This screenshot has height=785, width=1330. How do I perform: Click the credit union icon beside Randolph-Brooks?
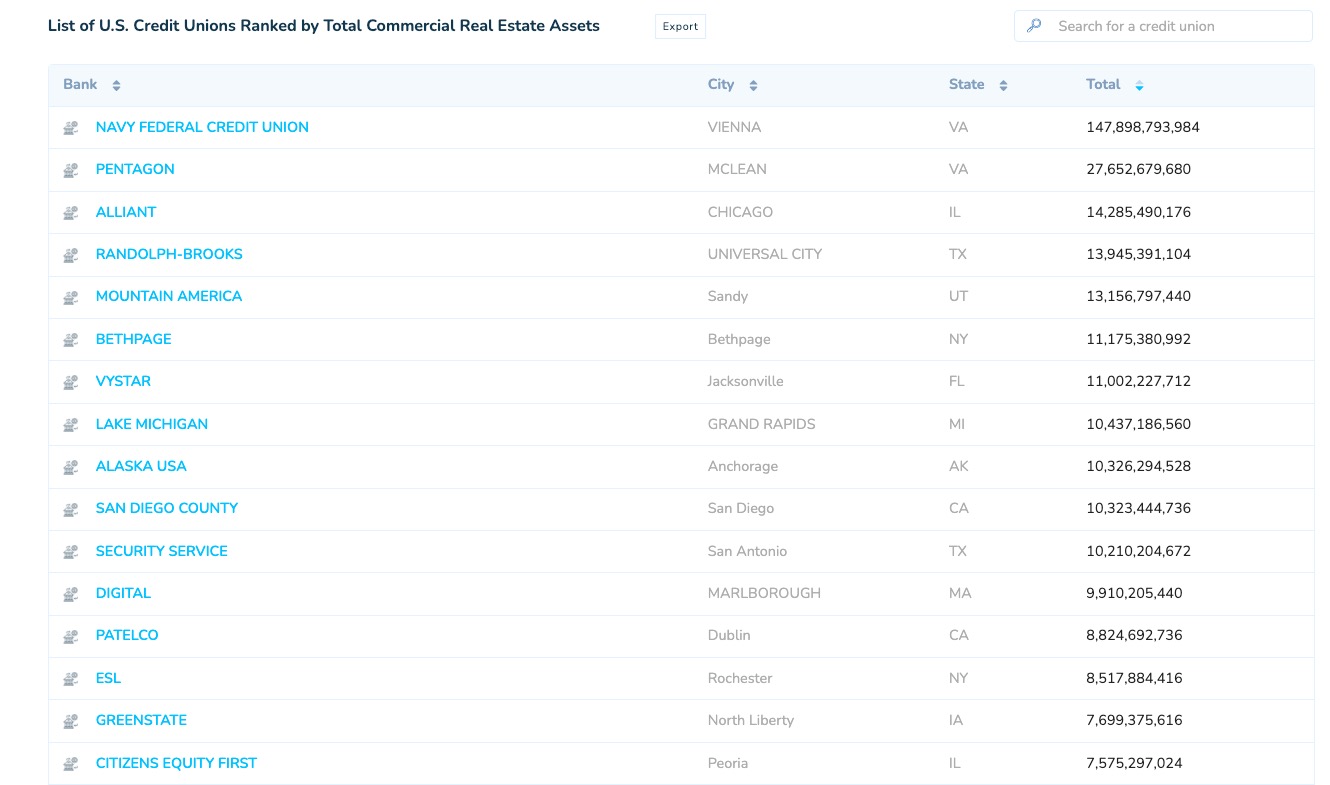[x=71, y=255]
